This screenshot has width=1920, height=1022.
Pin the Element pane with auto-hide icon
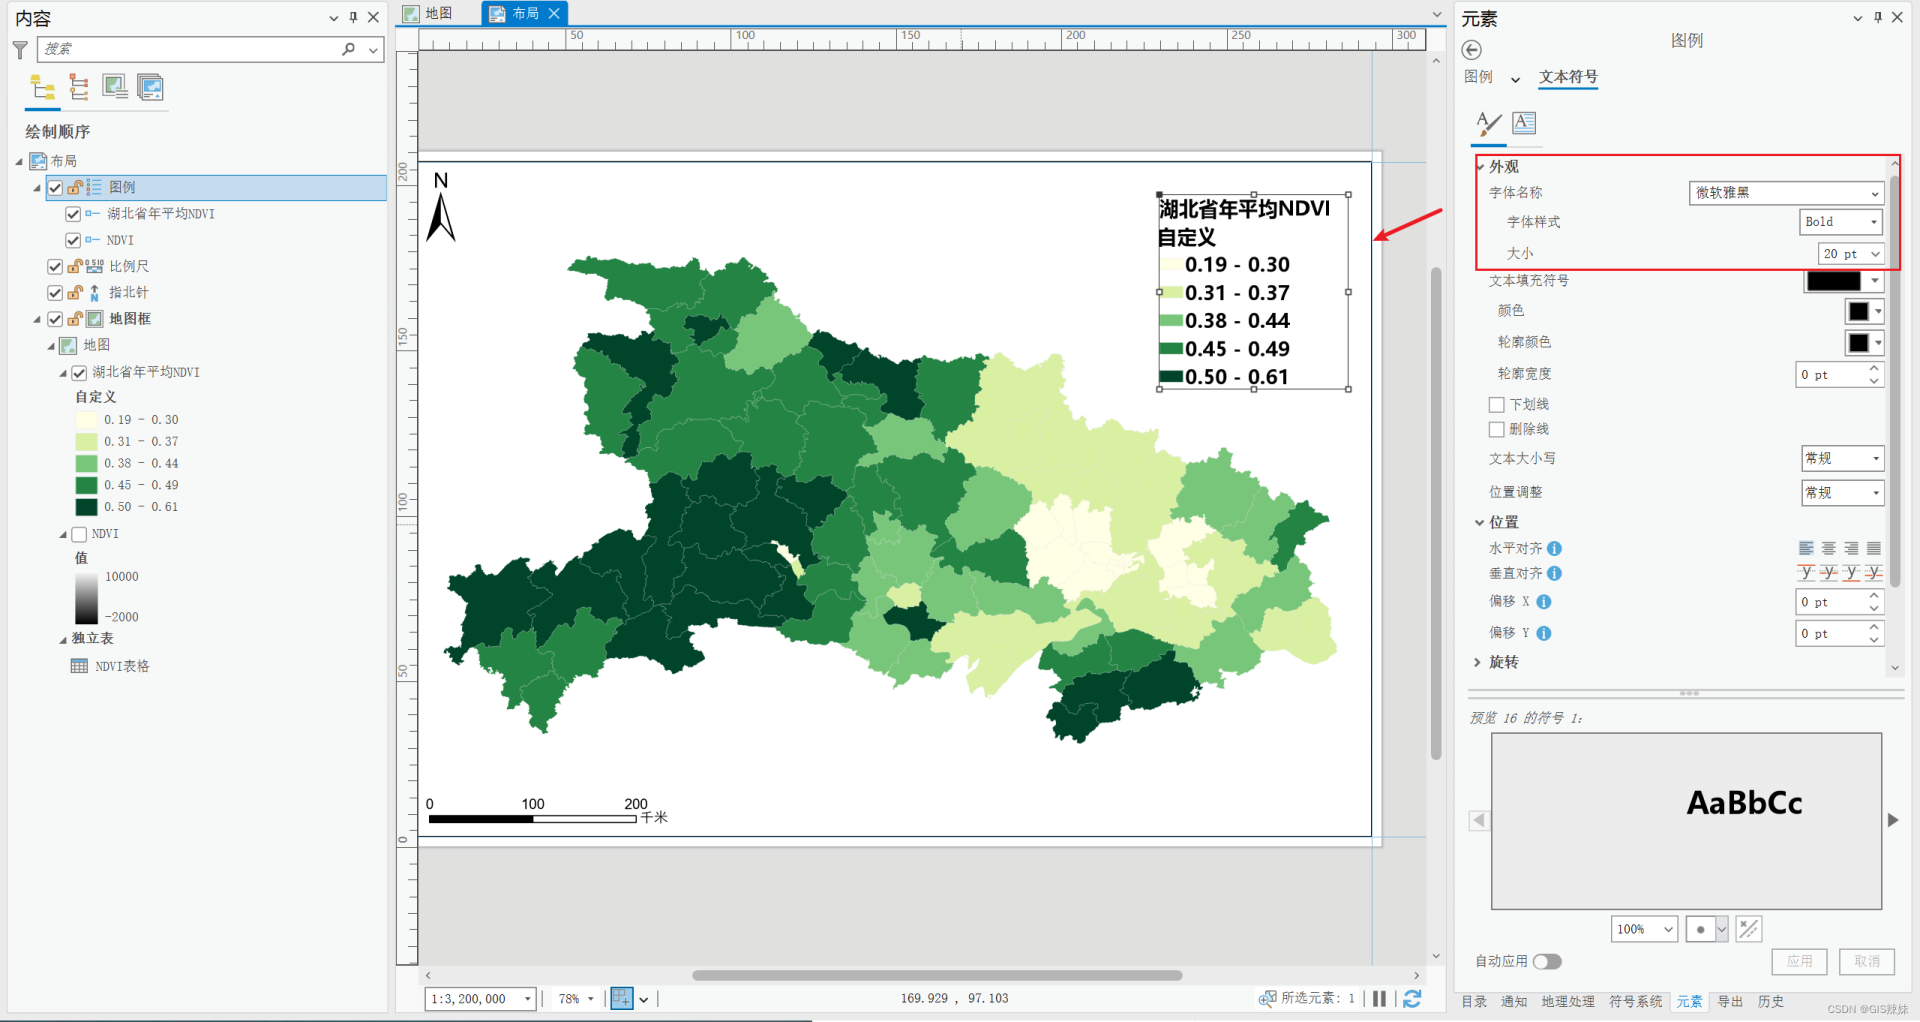click(x=1878, y=18)
